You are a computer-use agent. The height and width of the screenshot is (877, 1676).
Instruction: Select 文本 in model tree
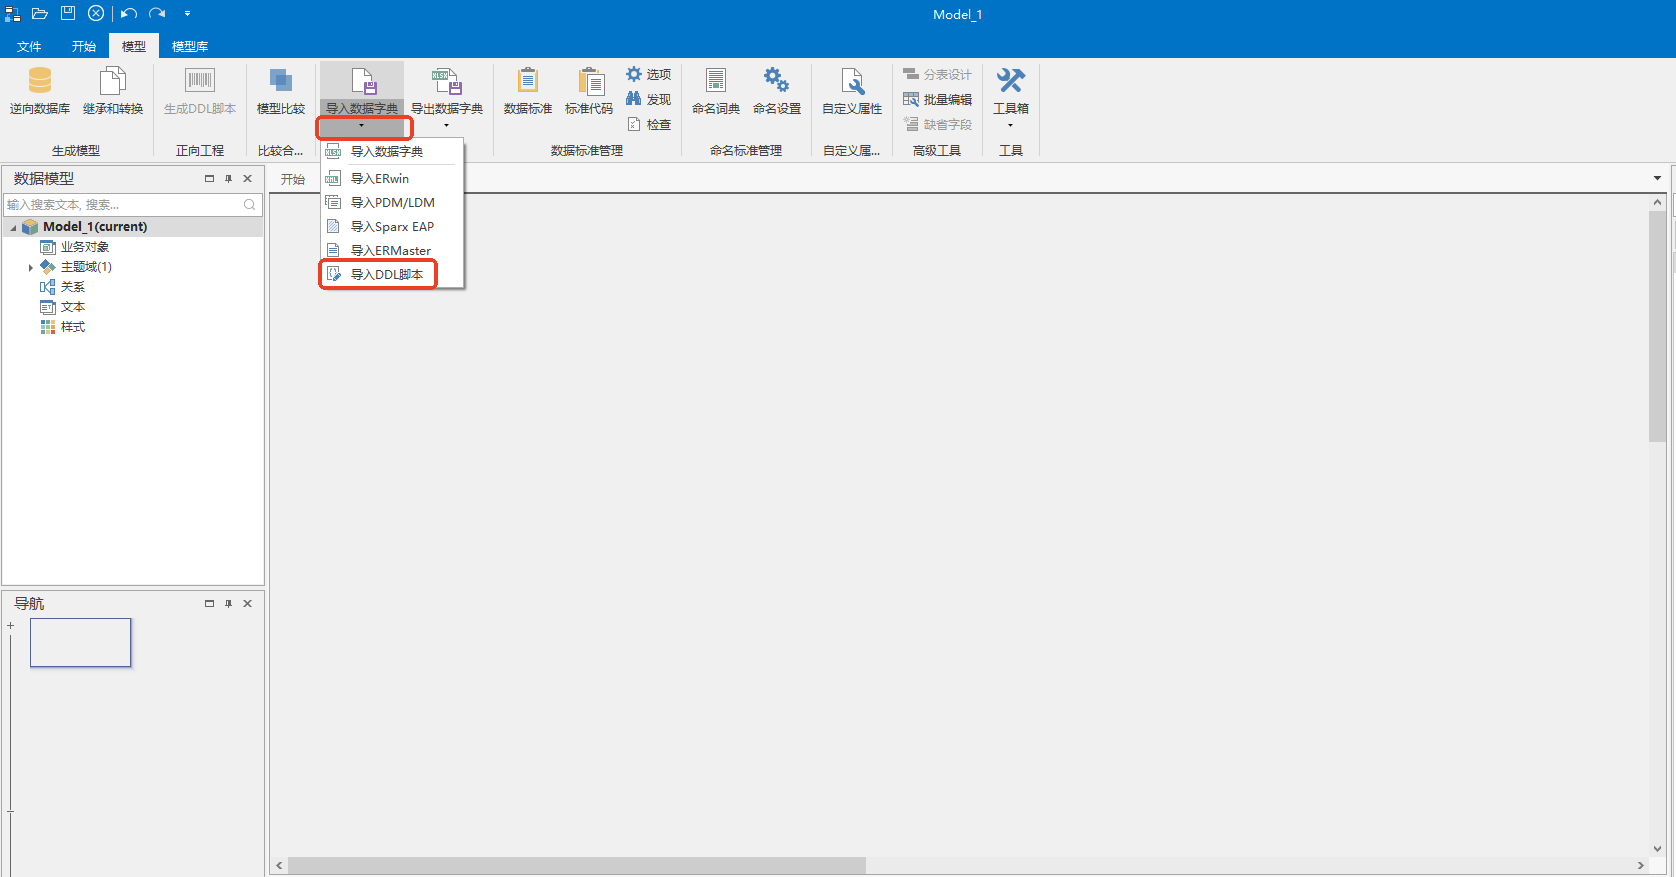click(x=73, y=307)
